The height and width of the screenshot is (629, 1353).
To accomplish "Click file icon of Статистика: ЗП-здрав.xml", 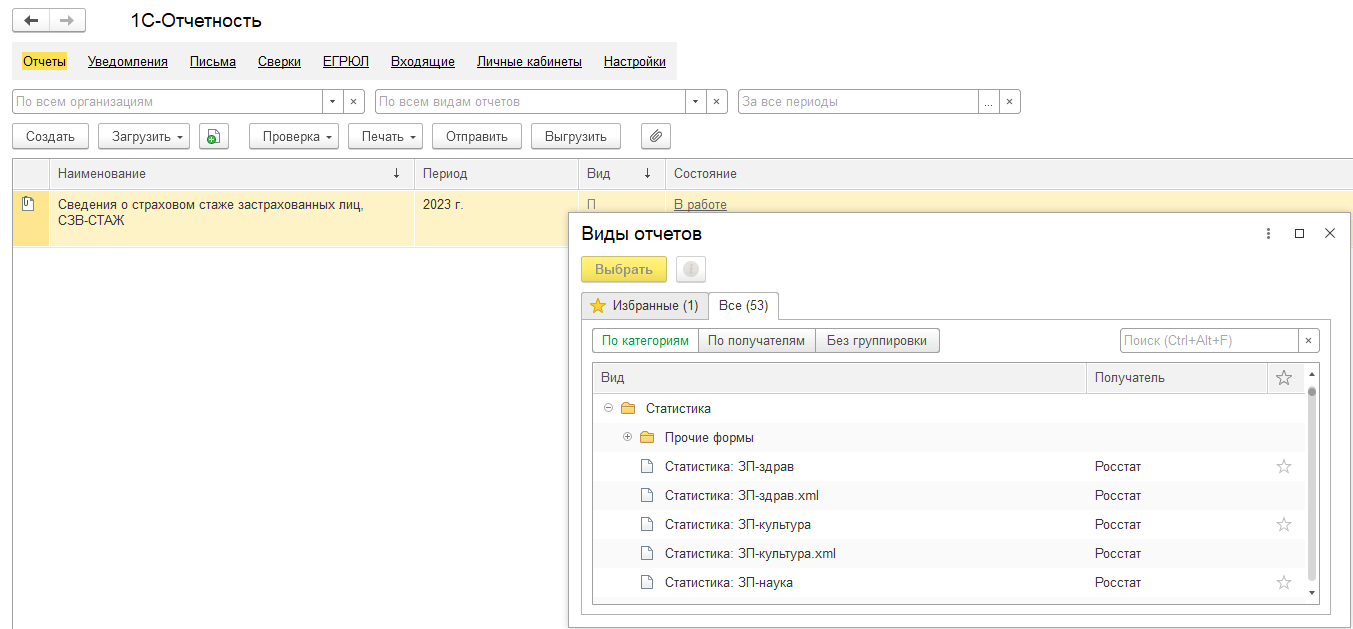I will pos(646,495).
